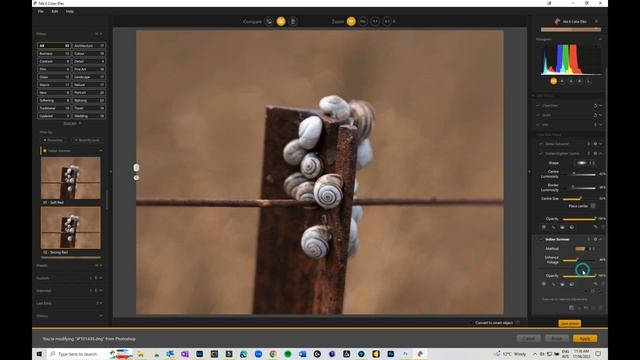The image size is (640, 360).
Task: Collapse the Histogram panel
Action: 600,39
